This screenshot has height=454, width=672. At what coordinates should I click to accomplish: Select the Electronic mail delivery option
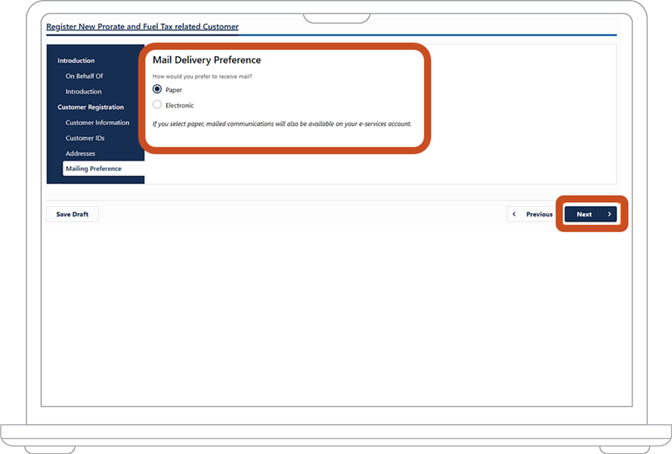pyautogui.click(x=157, y=105)
